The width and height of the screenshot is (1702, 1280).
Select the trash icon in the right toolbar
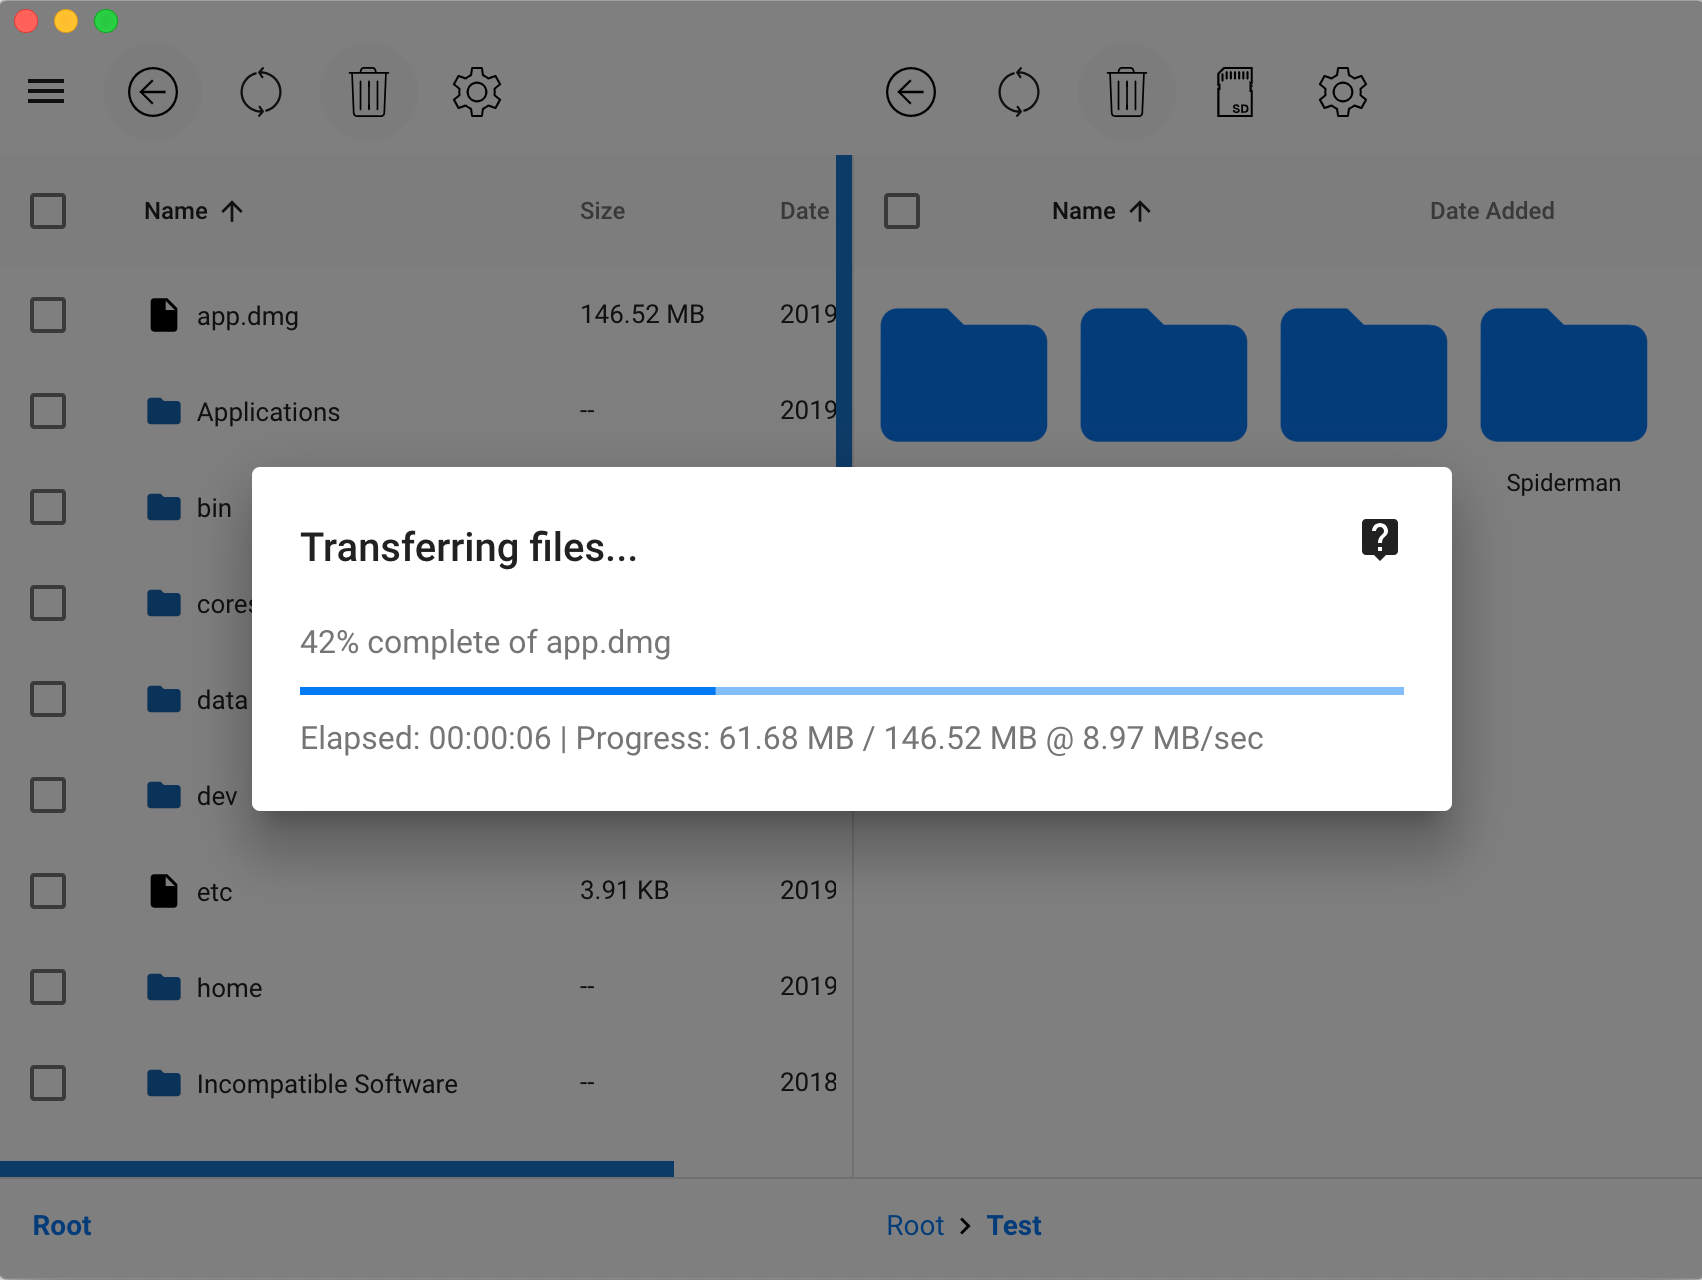click(1127, 92)
